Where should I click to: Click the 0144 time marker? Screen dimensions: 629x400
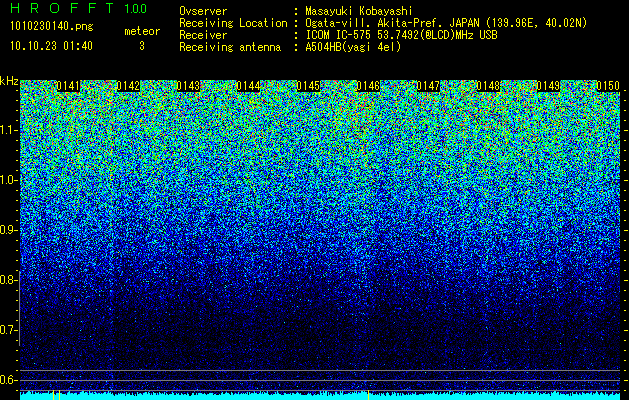point(248,86)
